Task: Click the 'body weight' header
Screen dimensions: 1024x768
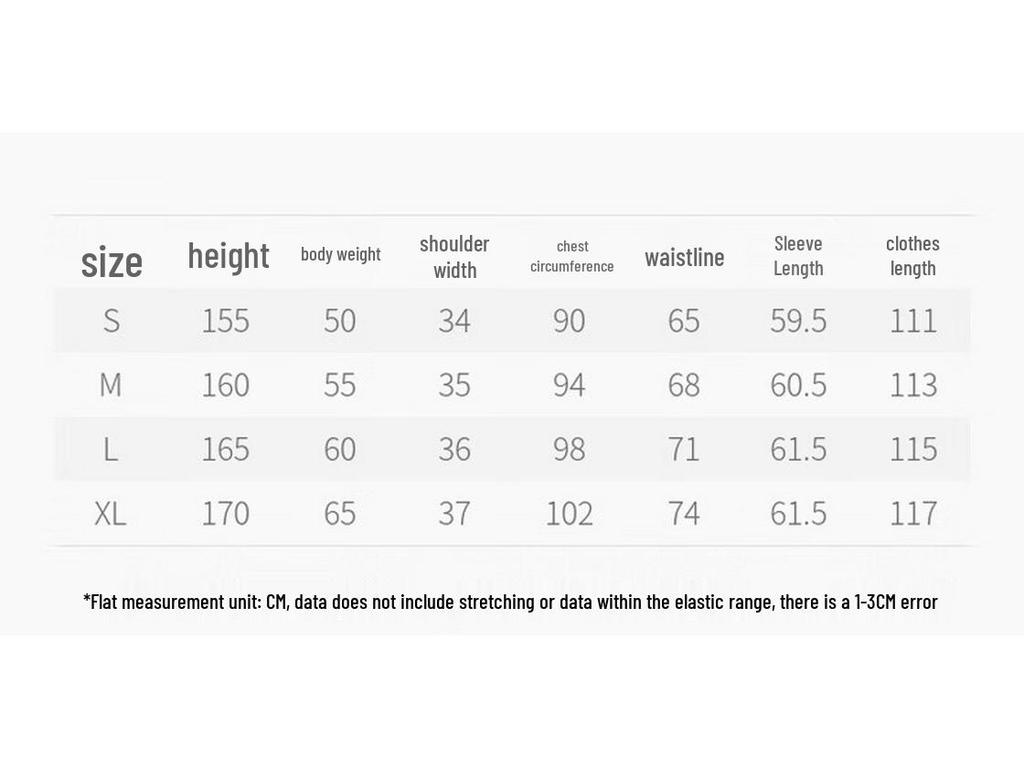Action: point(340,254)
